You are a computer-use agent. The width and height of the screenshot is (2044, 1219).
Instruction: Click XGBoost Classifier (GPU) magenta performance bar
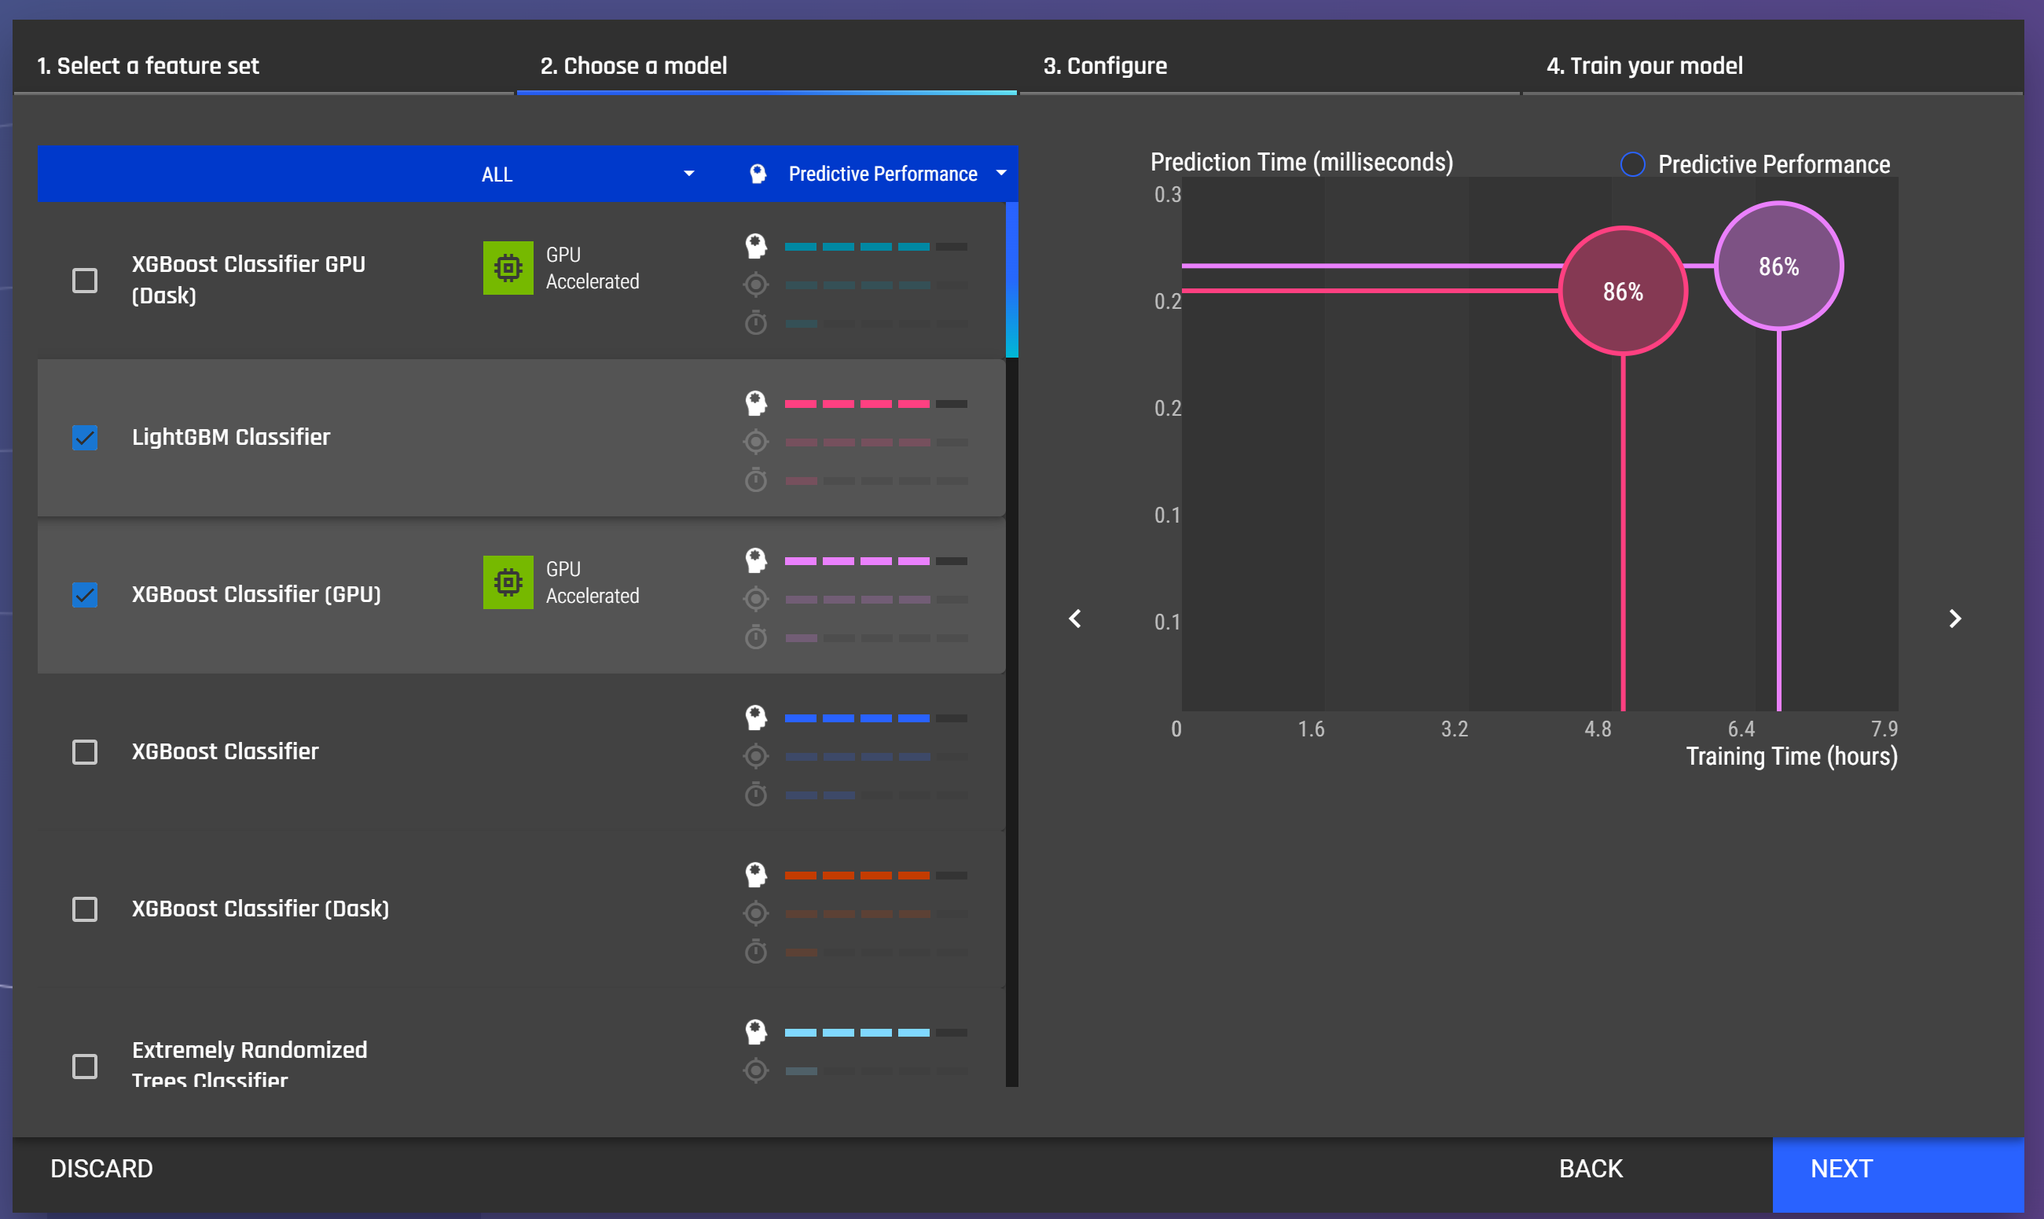(x=876, y=561)
